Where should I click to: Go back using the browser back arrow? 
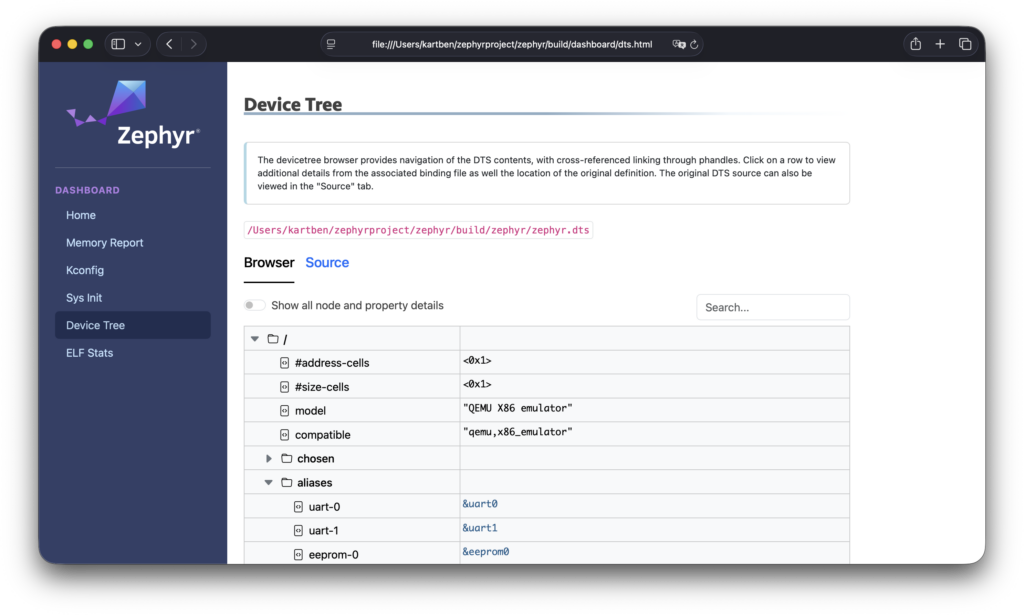pyautogui.click(x=169, y=44)
